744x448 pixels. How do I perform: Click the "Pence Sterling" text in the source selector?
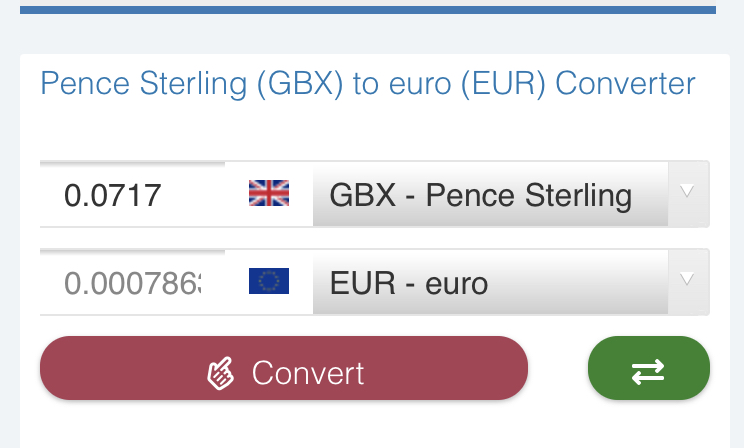[x=529, y=194]
